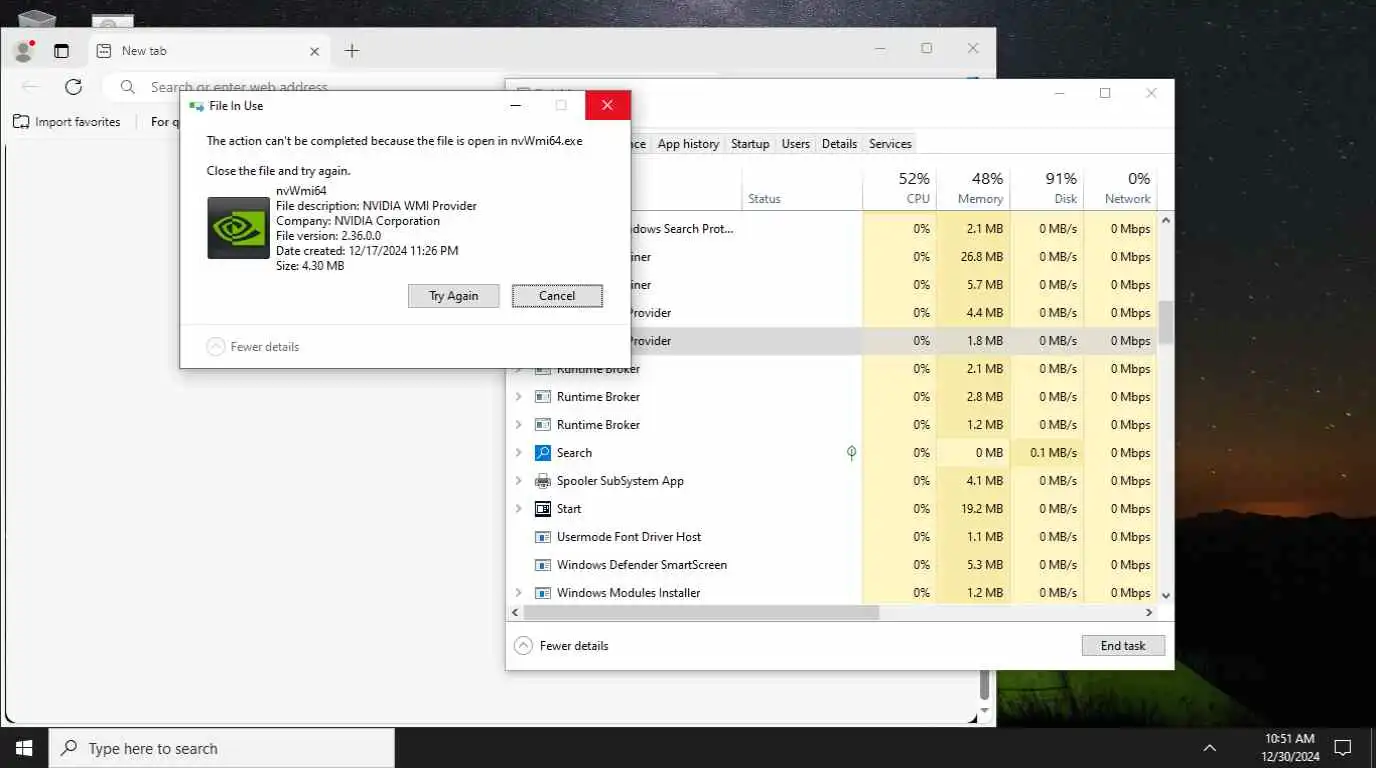Expand the Spooler SubSystem App group

(518, 481)
